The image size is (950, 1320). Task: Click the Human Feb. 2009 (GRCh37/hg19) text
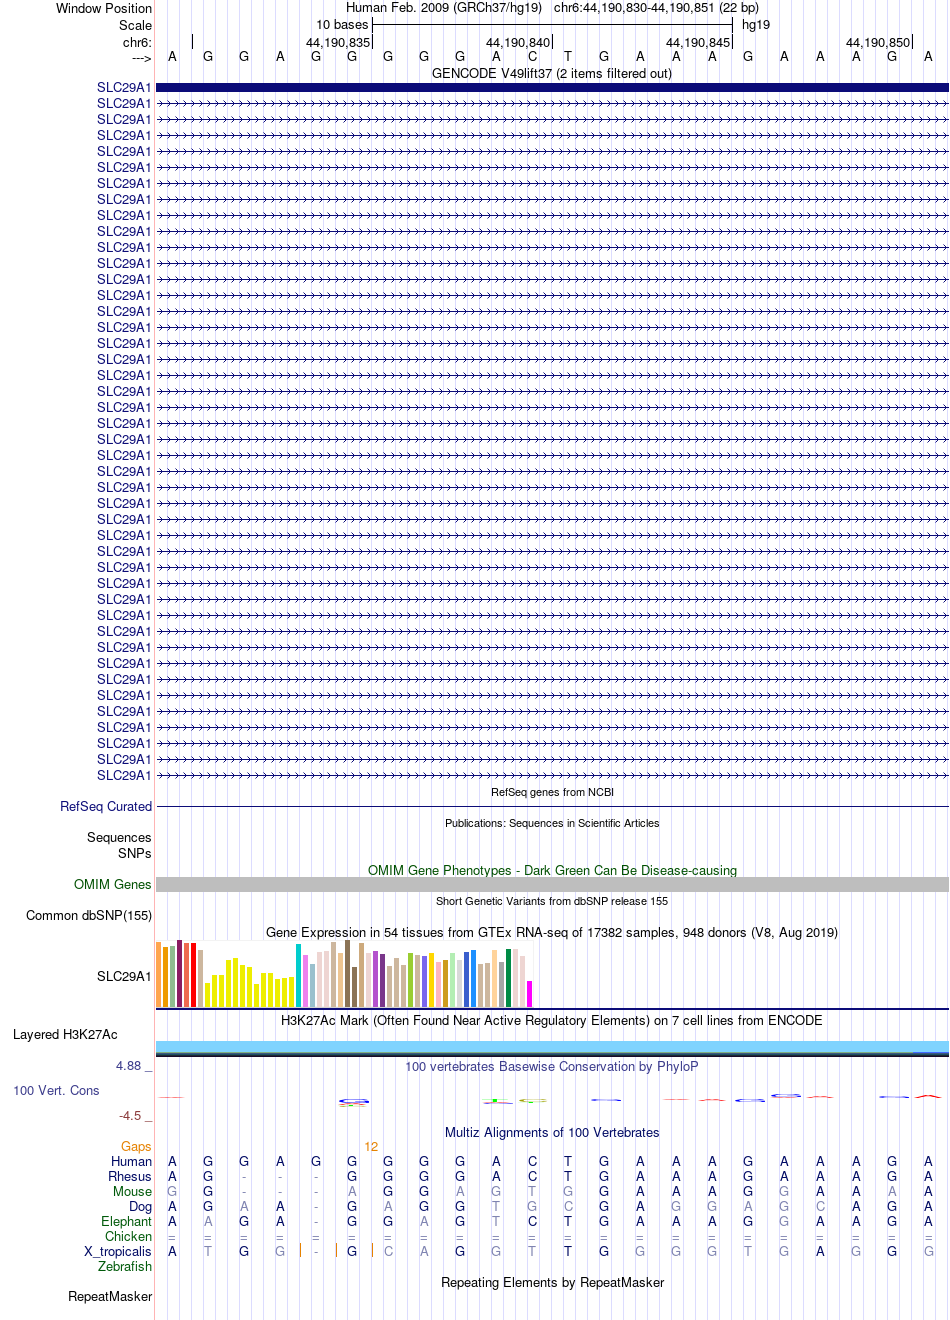(x=444, y=8)
